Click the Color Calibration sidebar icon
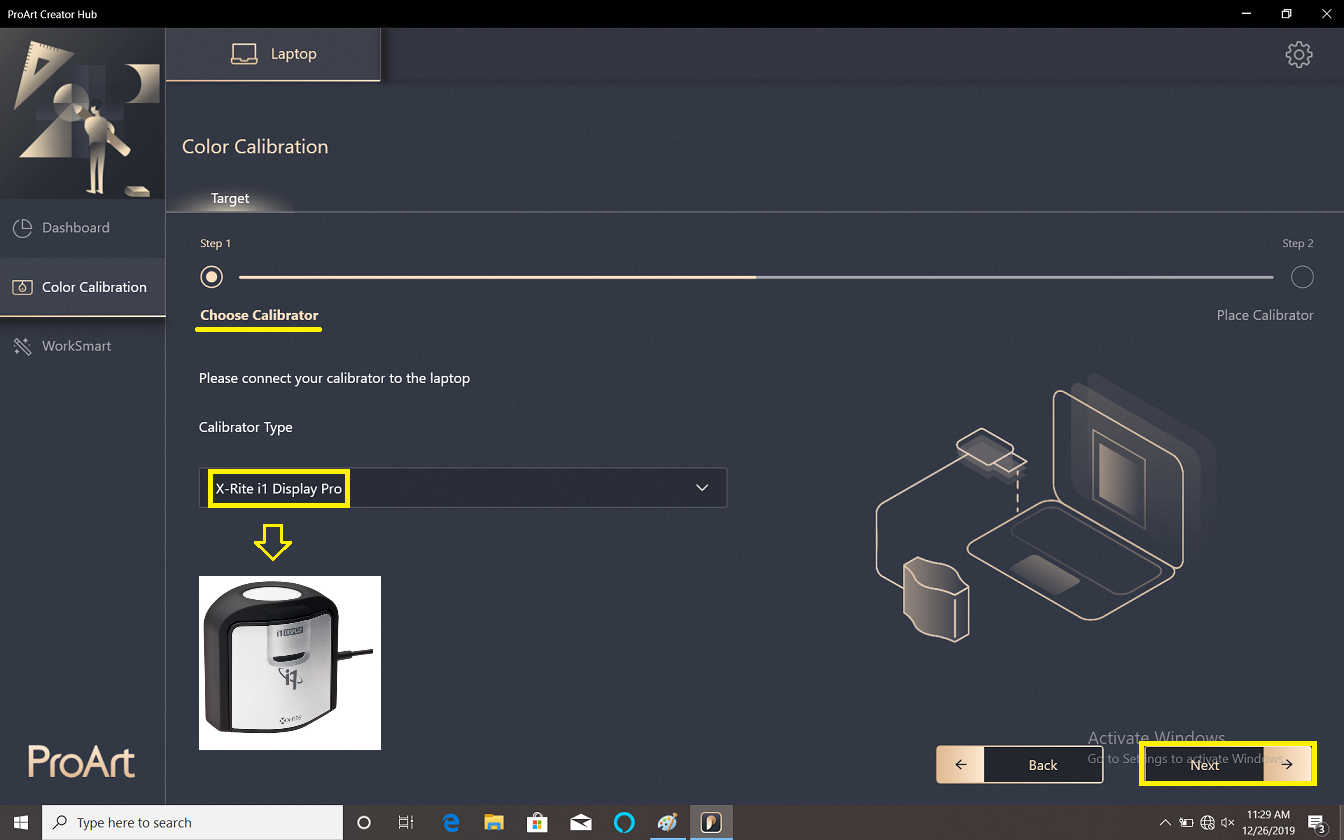 click(22, 287)
